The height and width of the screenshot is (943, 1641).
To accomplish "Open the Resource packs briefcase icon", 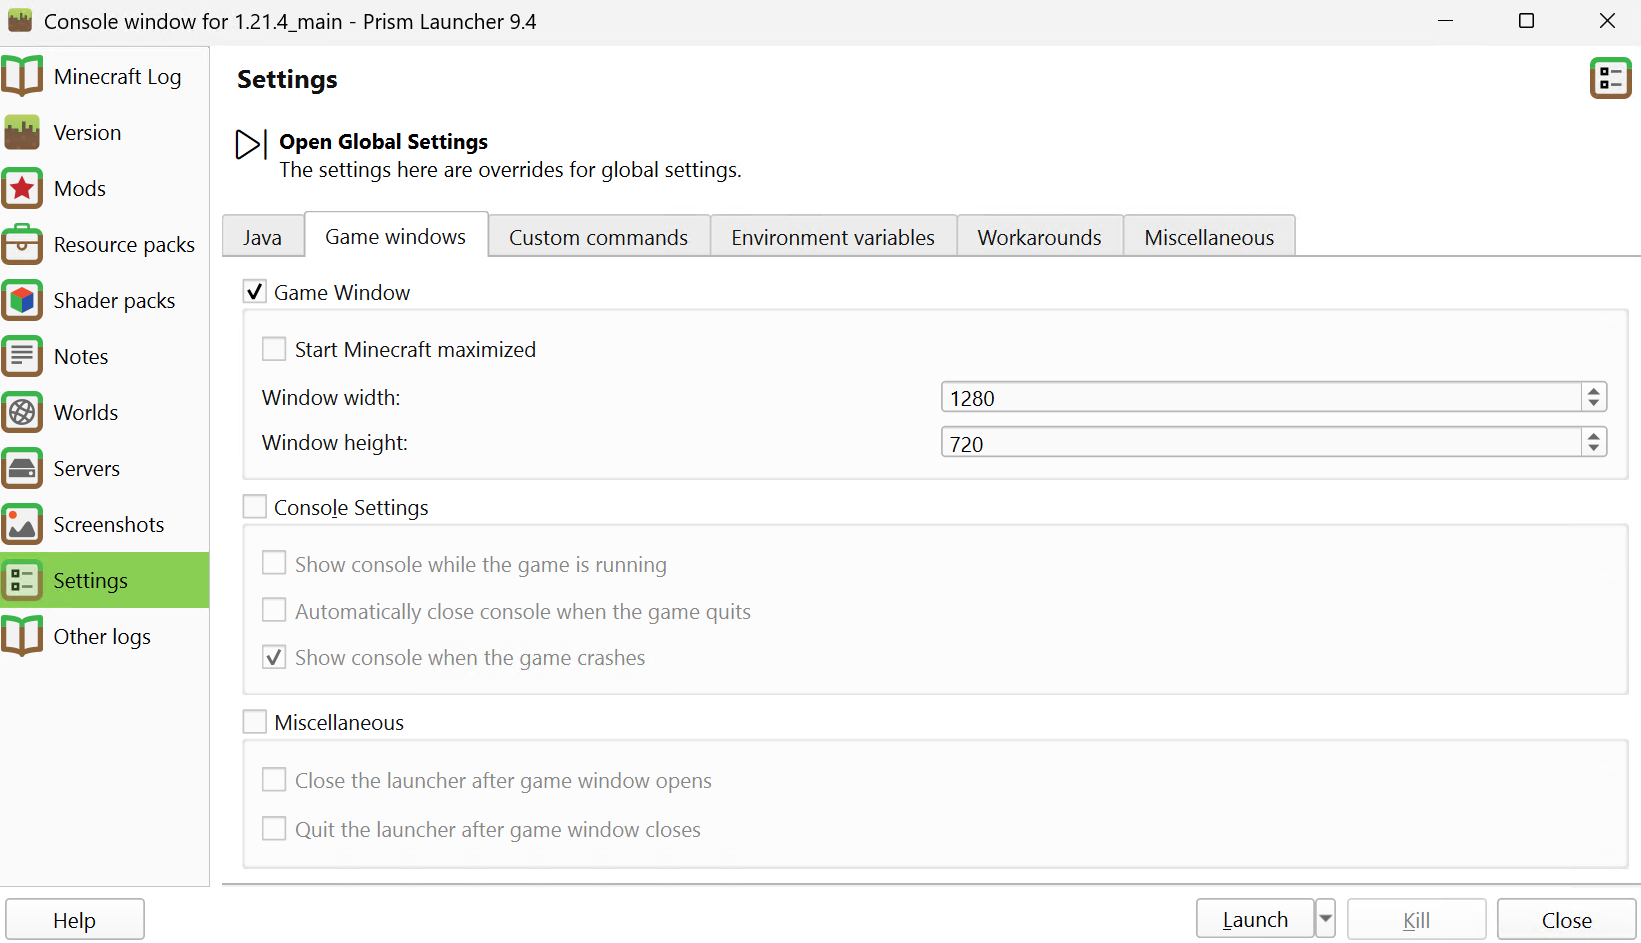I will 22,244.
